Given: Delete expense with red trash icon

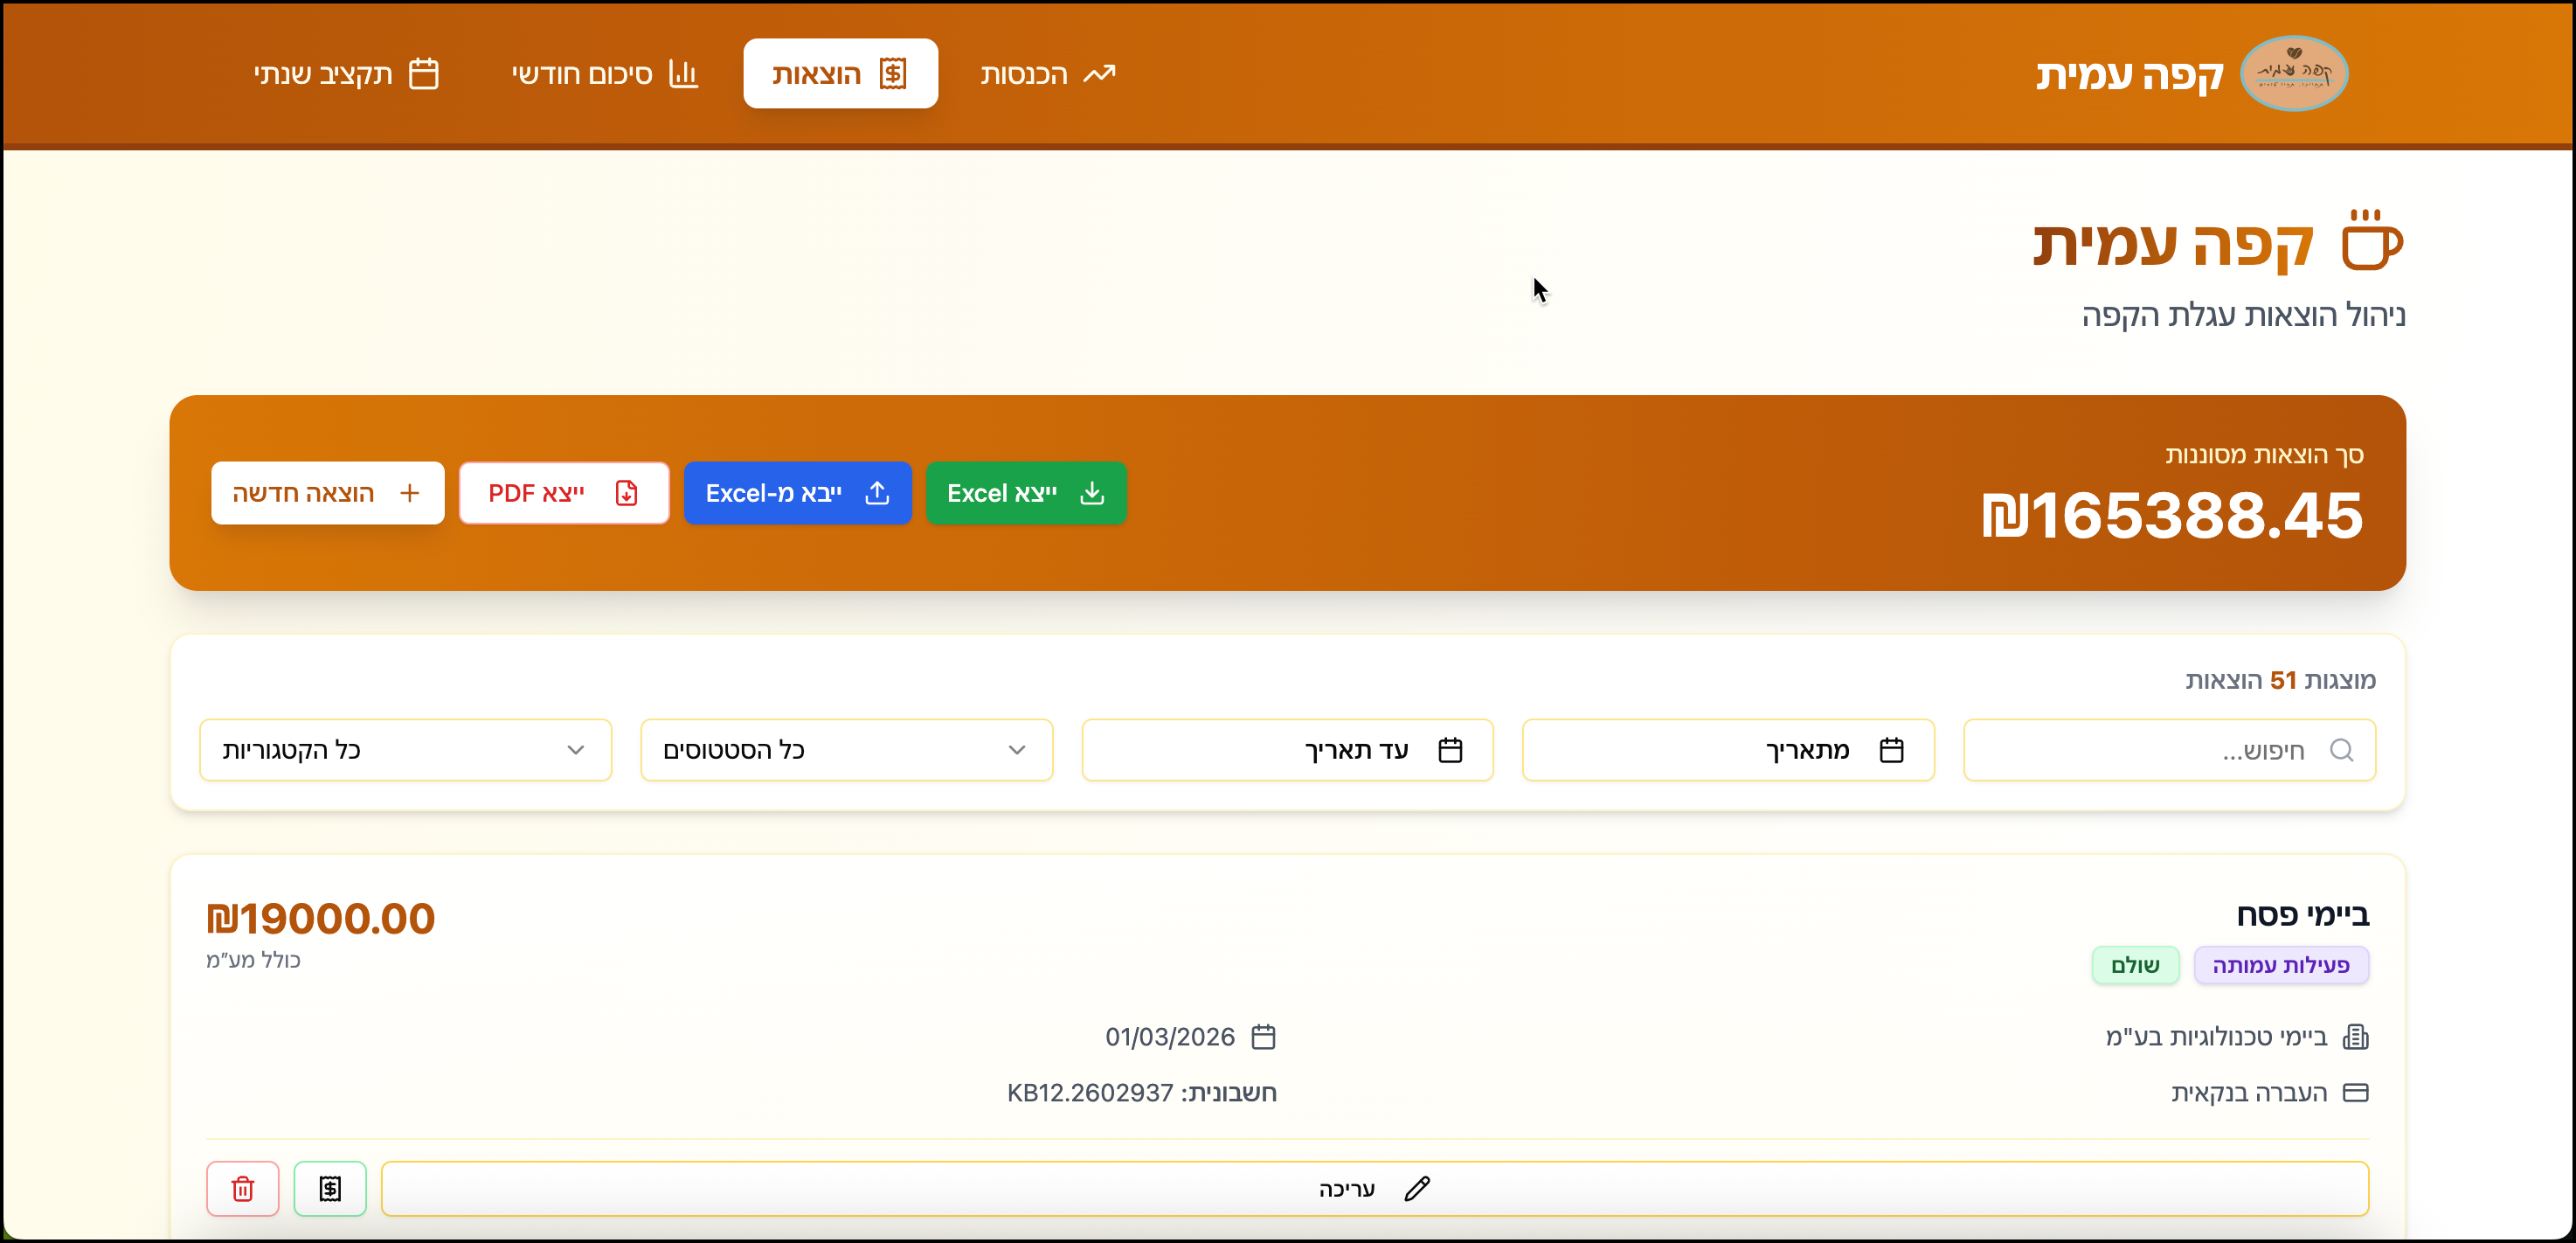Looking at the screenshot, I should (x=243, y=1188).
